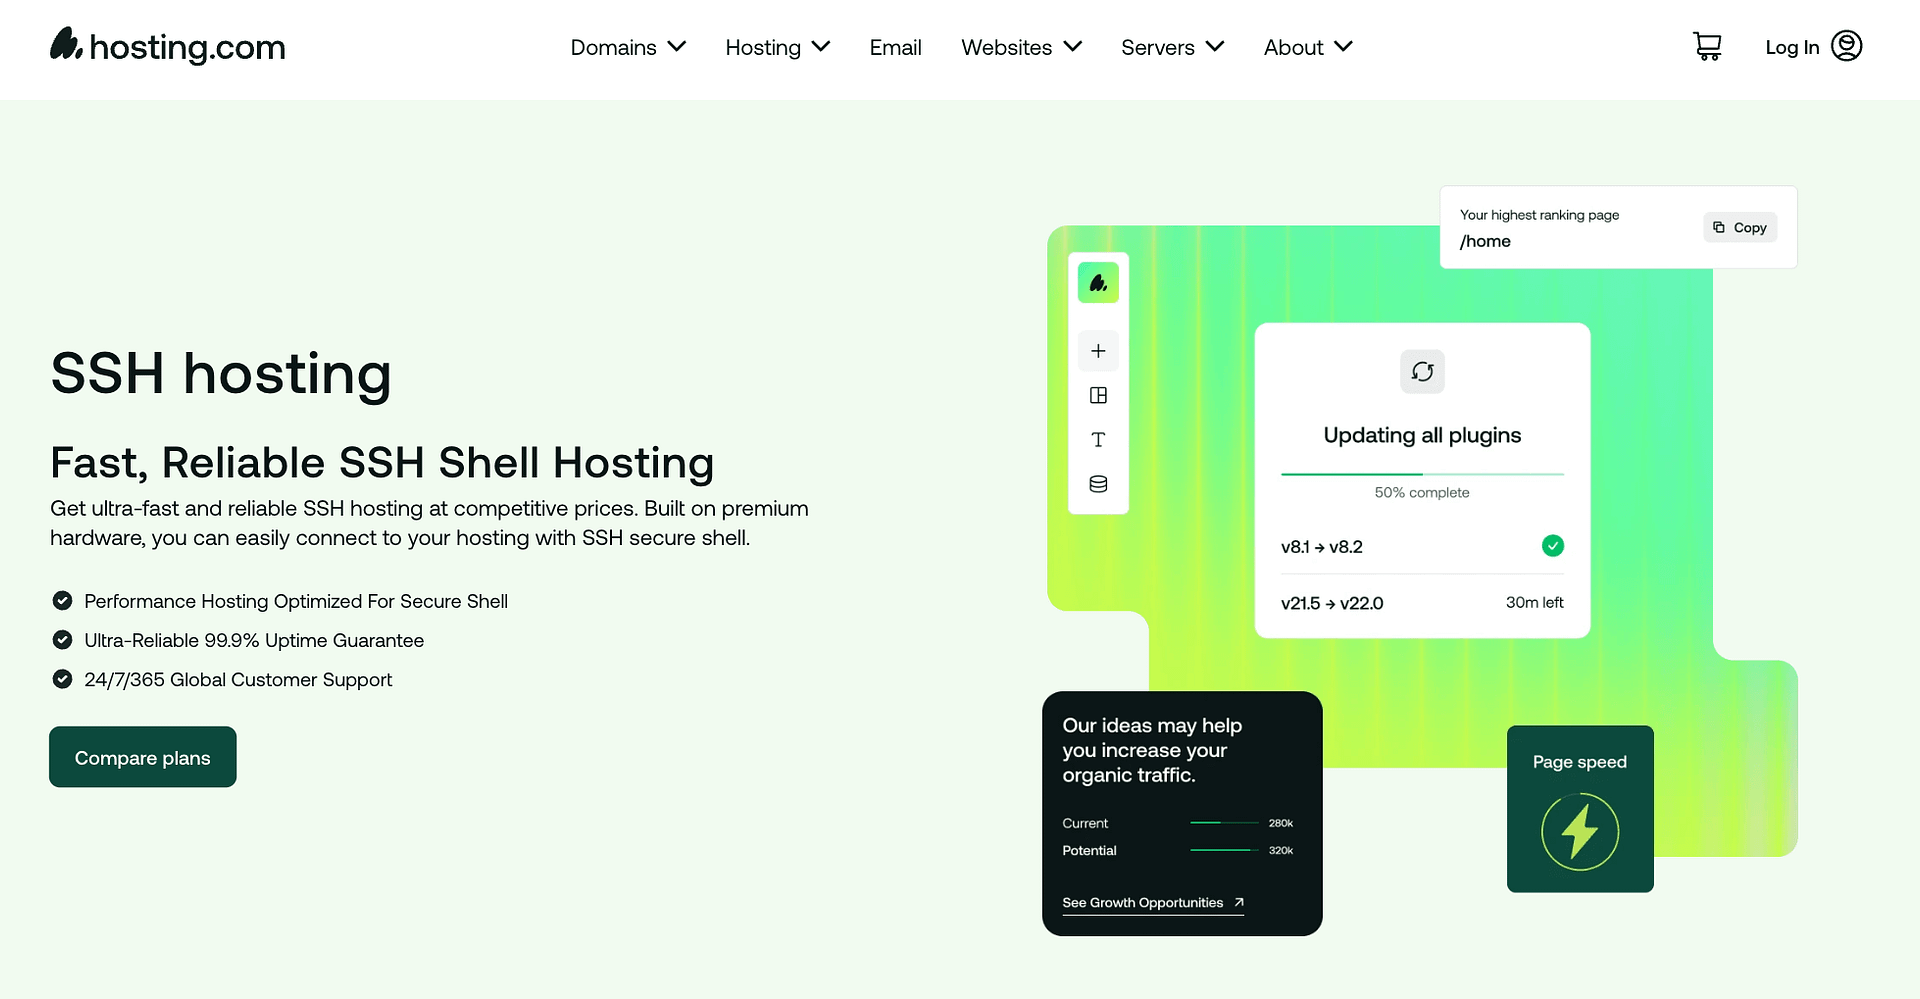The image size is (1920, 999).
Task: Click the green checkmark next to v8.1 to v8.2
Action: (x=1553, y=546)
